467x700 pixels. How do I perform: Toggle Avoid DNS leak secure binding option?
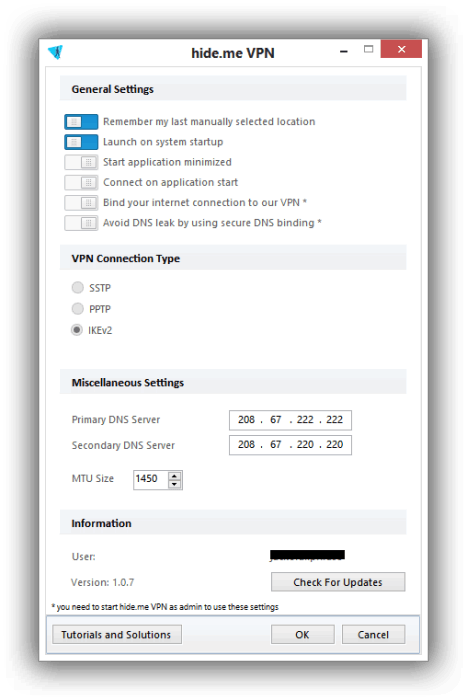(81, 223)
